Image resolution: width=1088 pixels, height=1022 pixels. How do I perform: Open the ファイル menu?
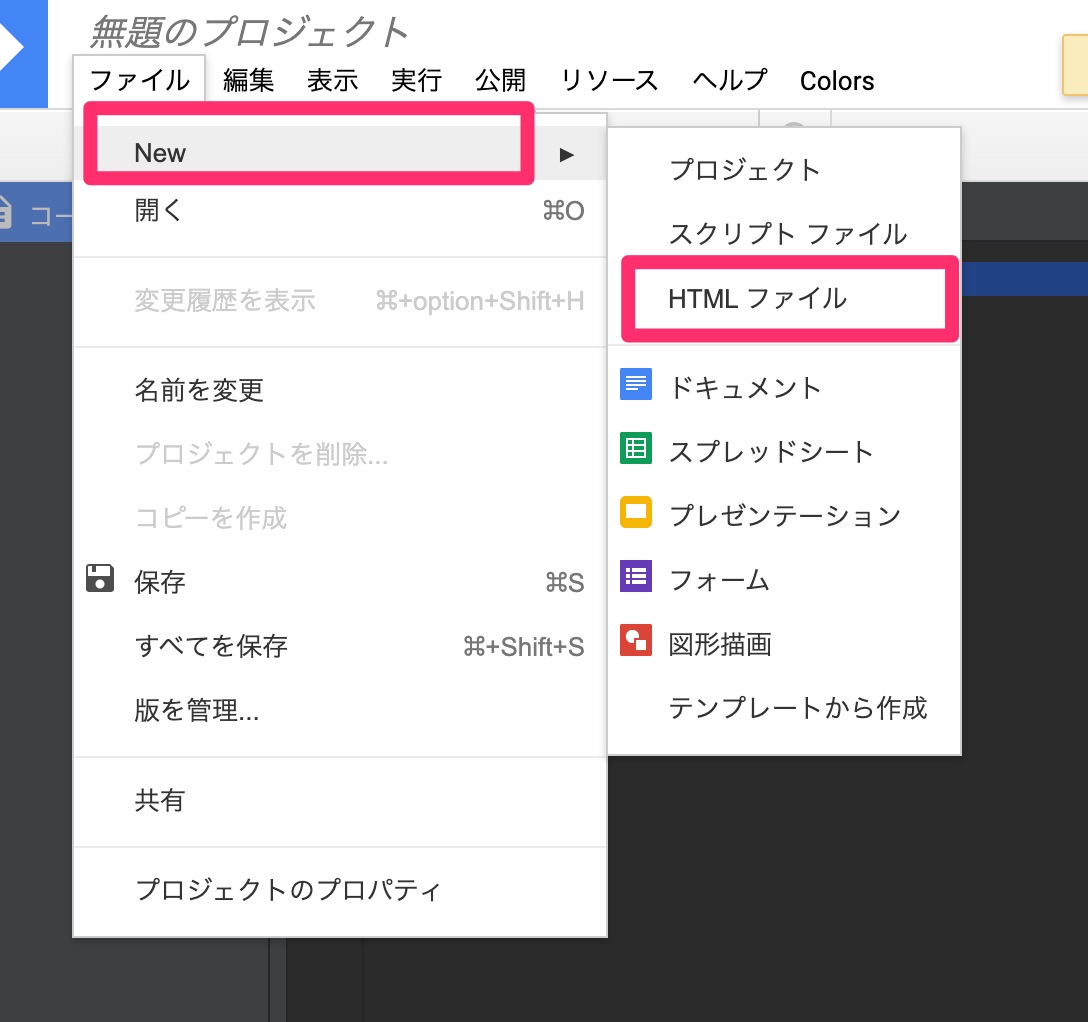[x=139, y=80]
